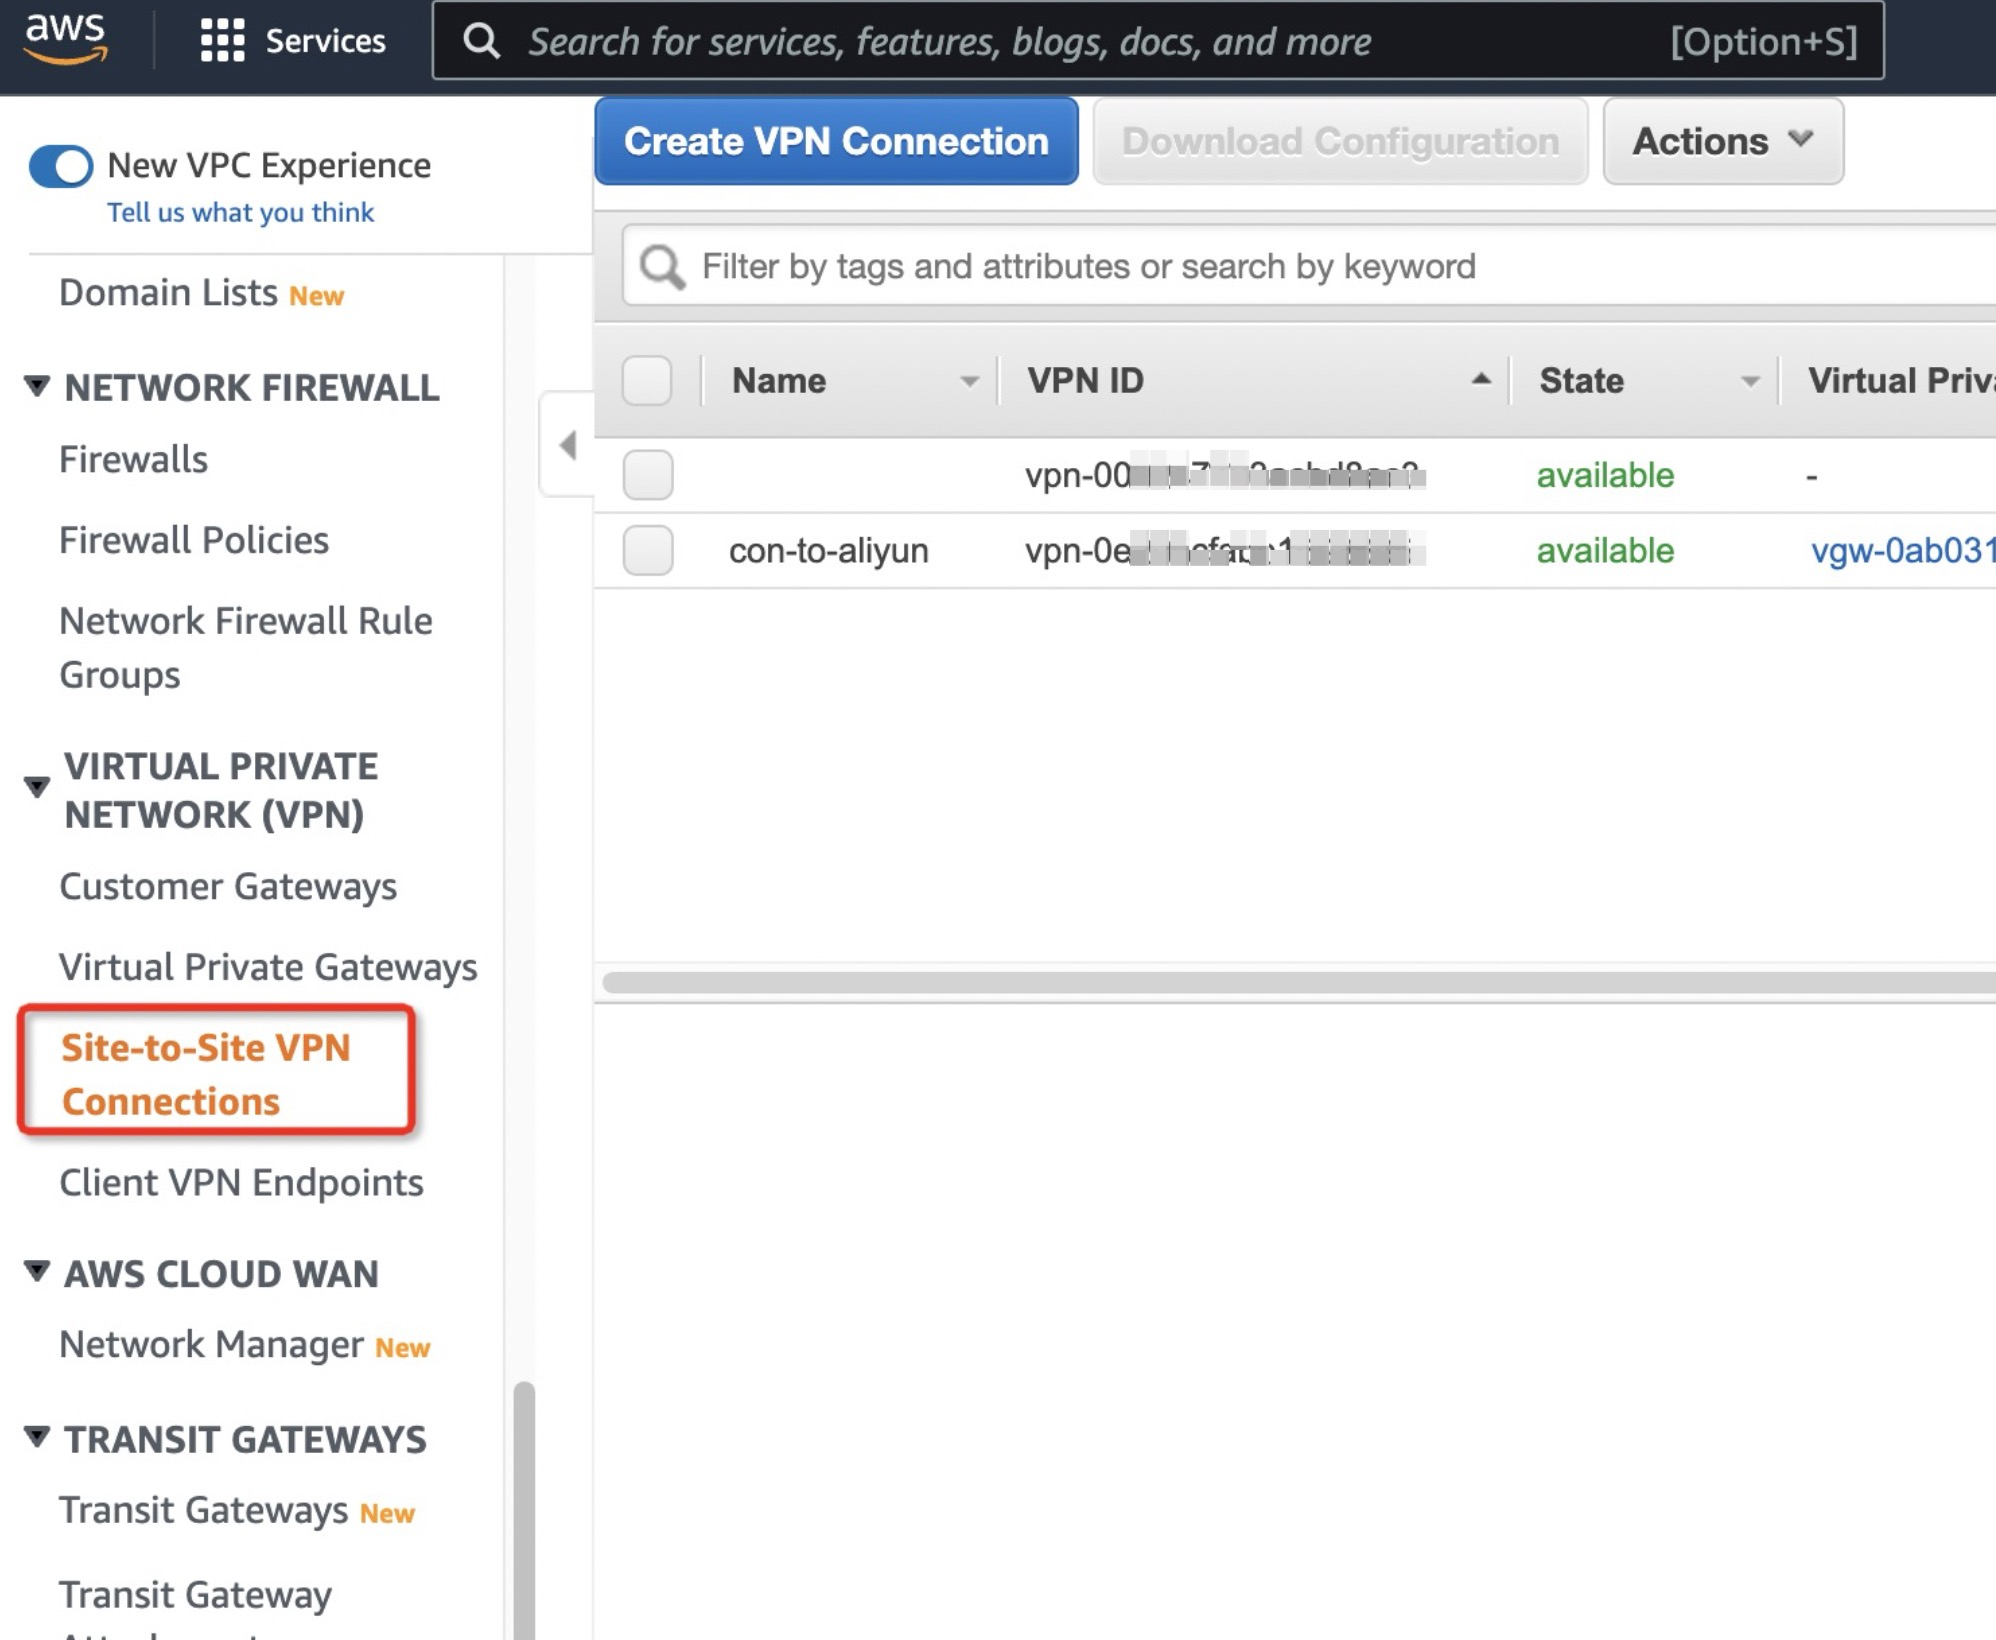Click the magnifier icon in the filter bar
The image size is (1996, 1640).
(661, 265)
